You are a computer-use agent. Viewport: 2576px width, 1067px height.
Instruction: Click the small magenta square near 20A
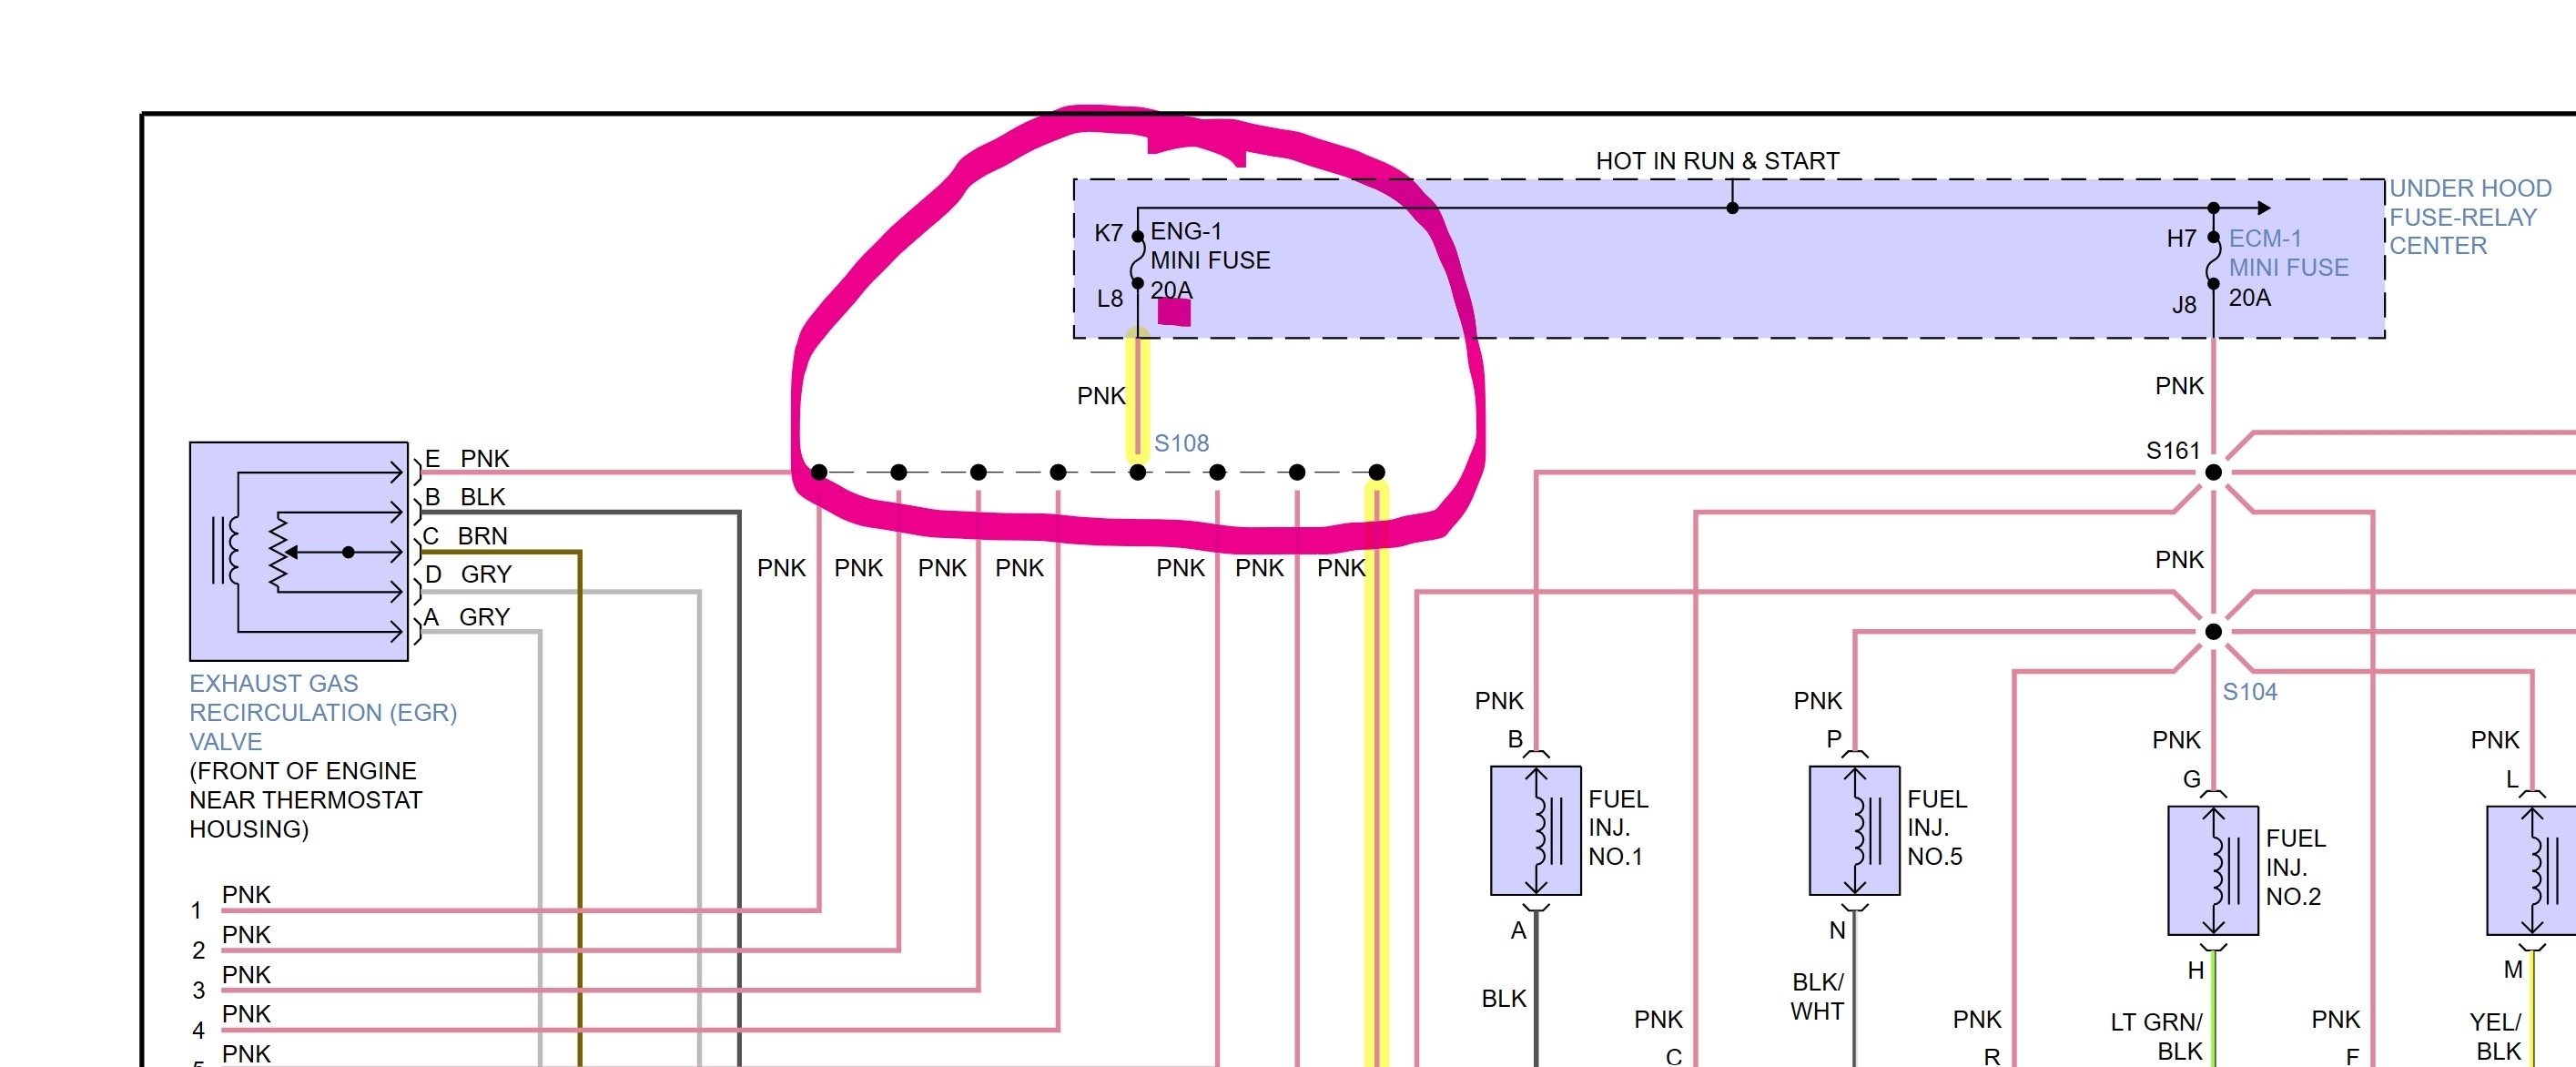coord(1174,313)
